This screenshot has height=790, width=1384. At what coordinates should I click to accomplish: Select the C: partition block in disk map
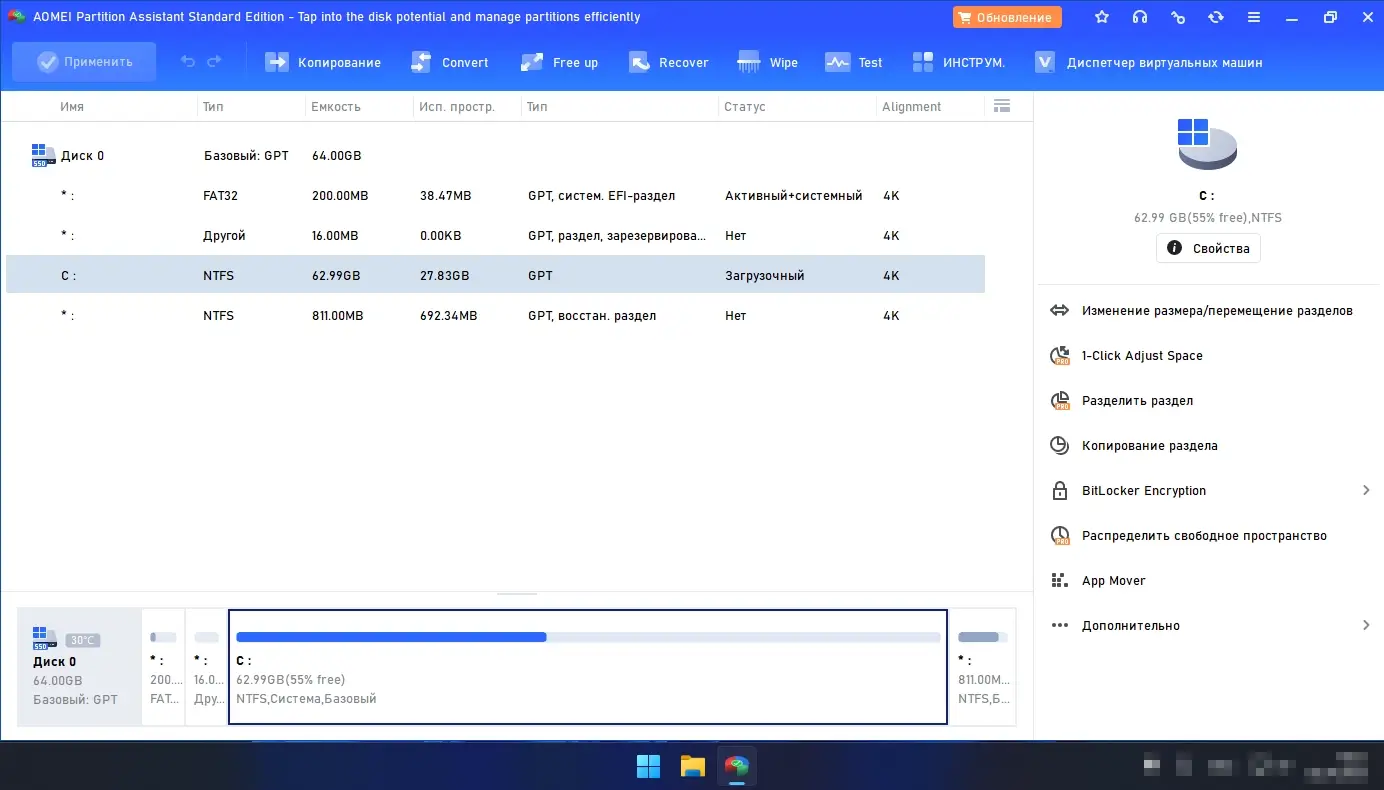(588, 666)
